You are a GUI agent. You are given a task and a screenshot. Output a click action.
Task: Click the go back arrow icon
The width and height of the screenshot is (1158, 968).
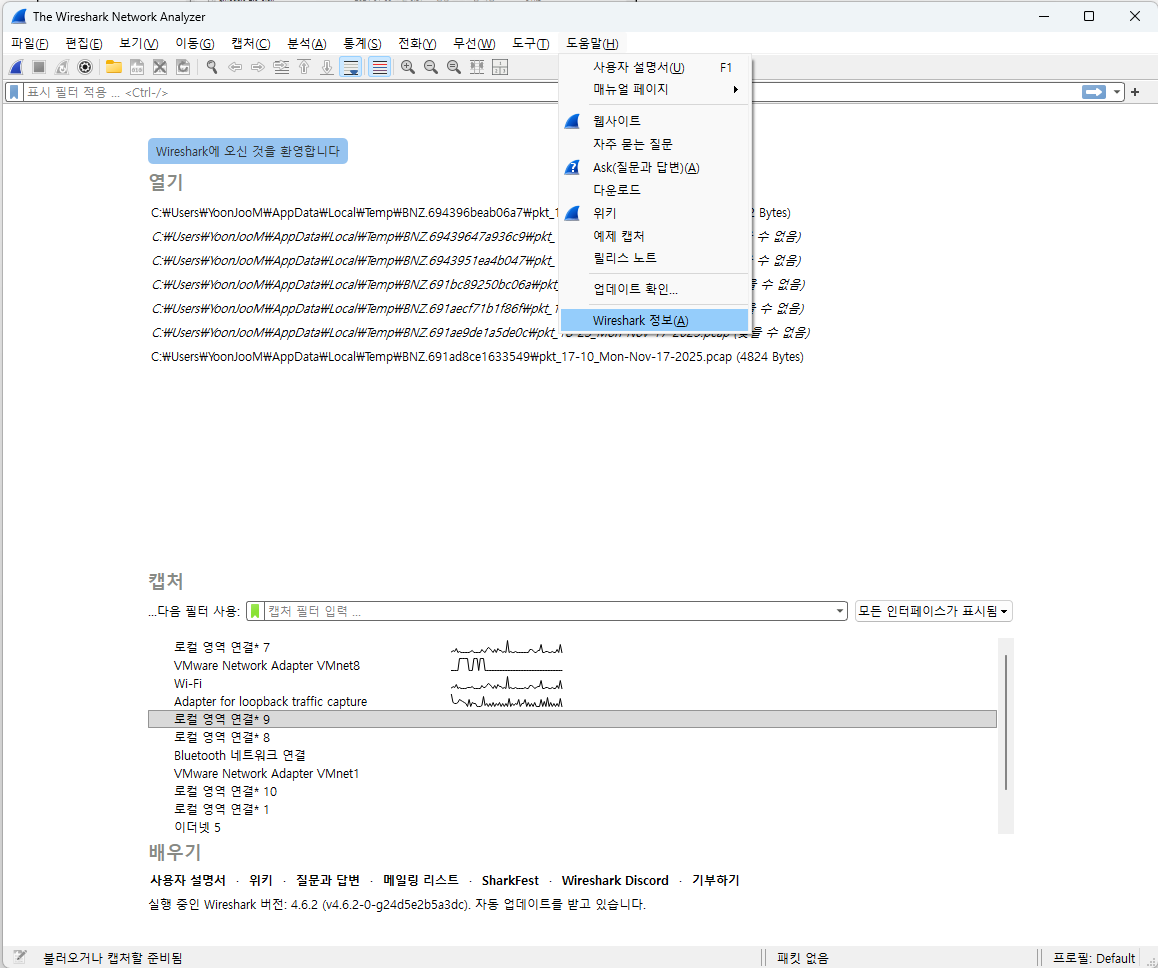point(235,67)
